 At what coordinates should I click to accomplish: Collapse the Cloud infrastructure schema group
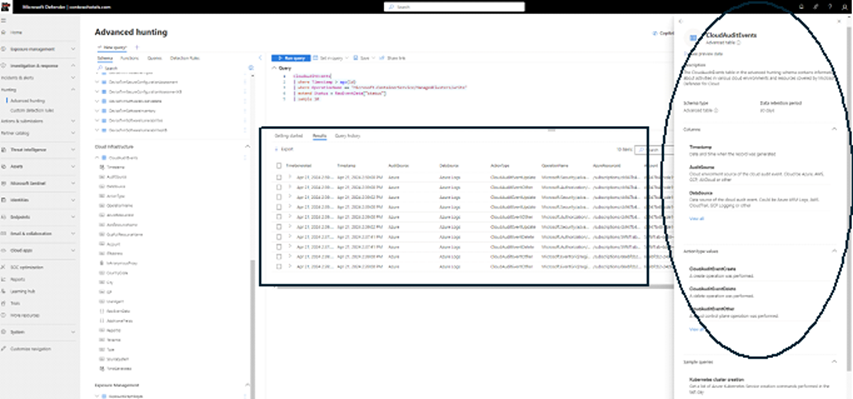[248, 146]
